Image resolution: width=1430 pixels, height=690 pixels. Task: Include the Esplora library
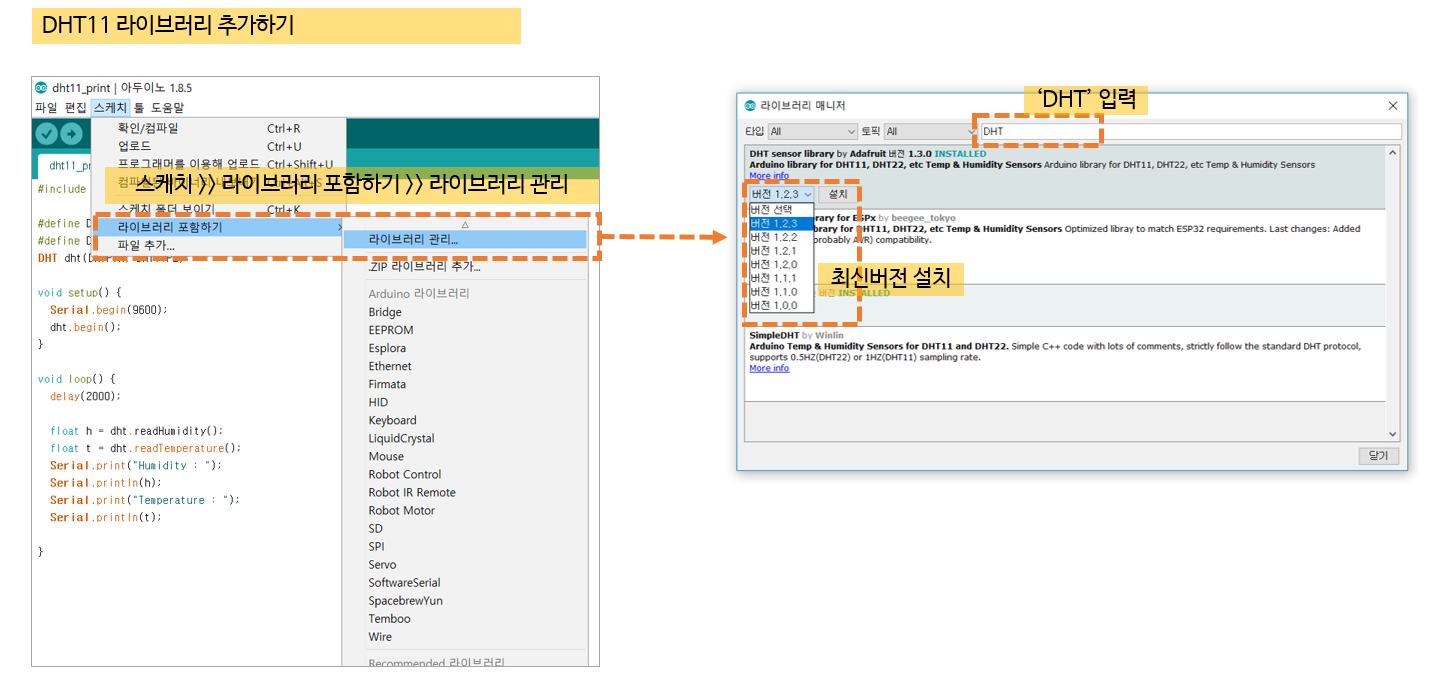387,348
